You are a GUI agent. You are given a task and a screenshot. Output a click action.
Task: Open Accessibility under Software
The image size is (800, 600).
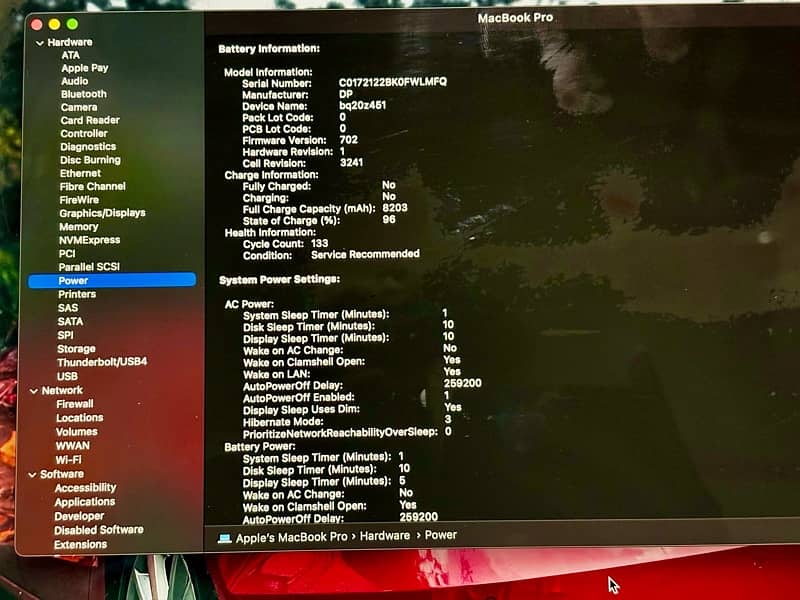(85, 488)
